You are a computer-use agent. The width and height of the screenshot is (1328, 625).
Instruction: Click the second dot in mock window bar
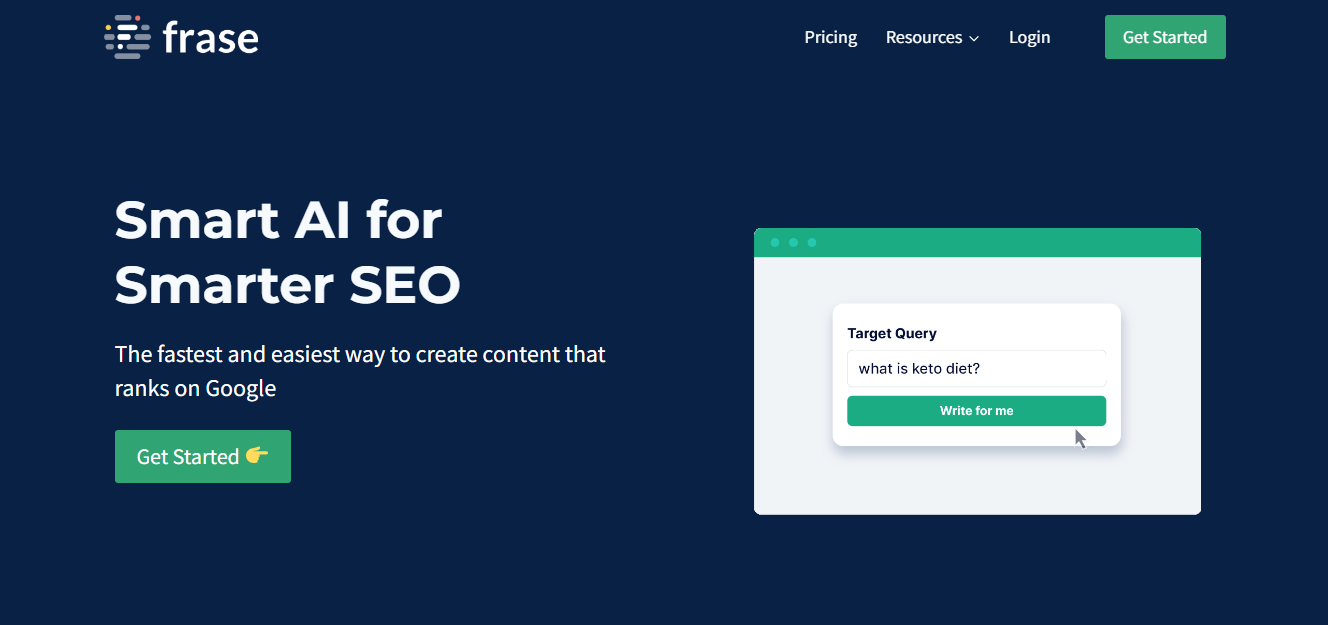point(793,243)
